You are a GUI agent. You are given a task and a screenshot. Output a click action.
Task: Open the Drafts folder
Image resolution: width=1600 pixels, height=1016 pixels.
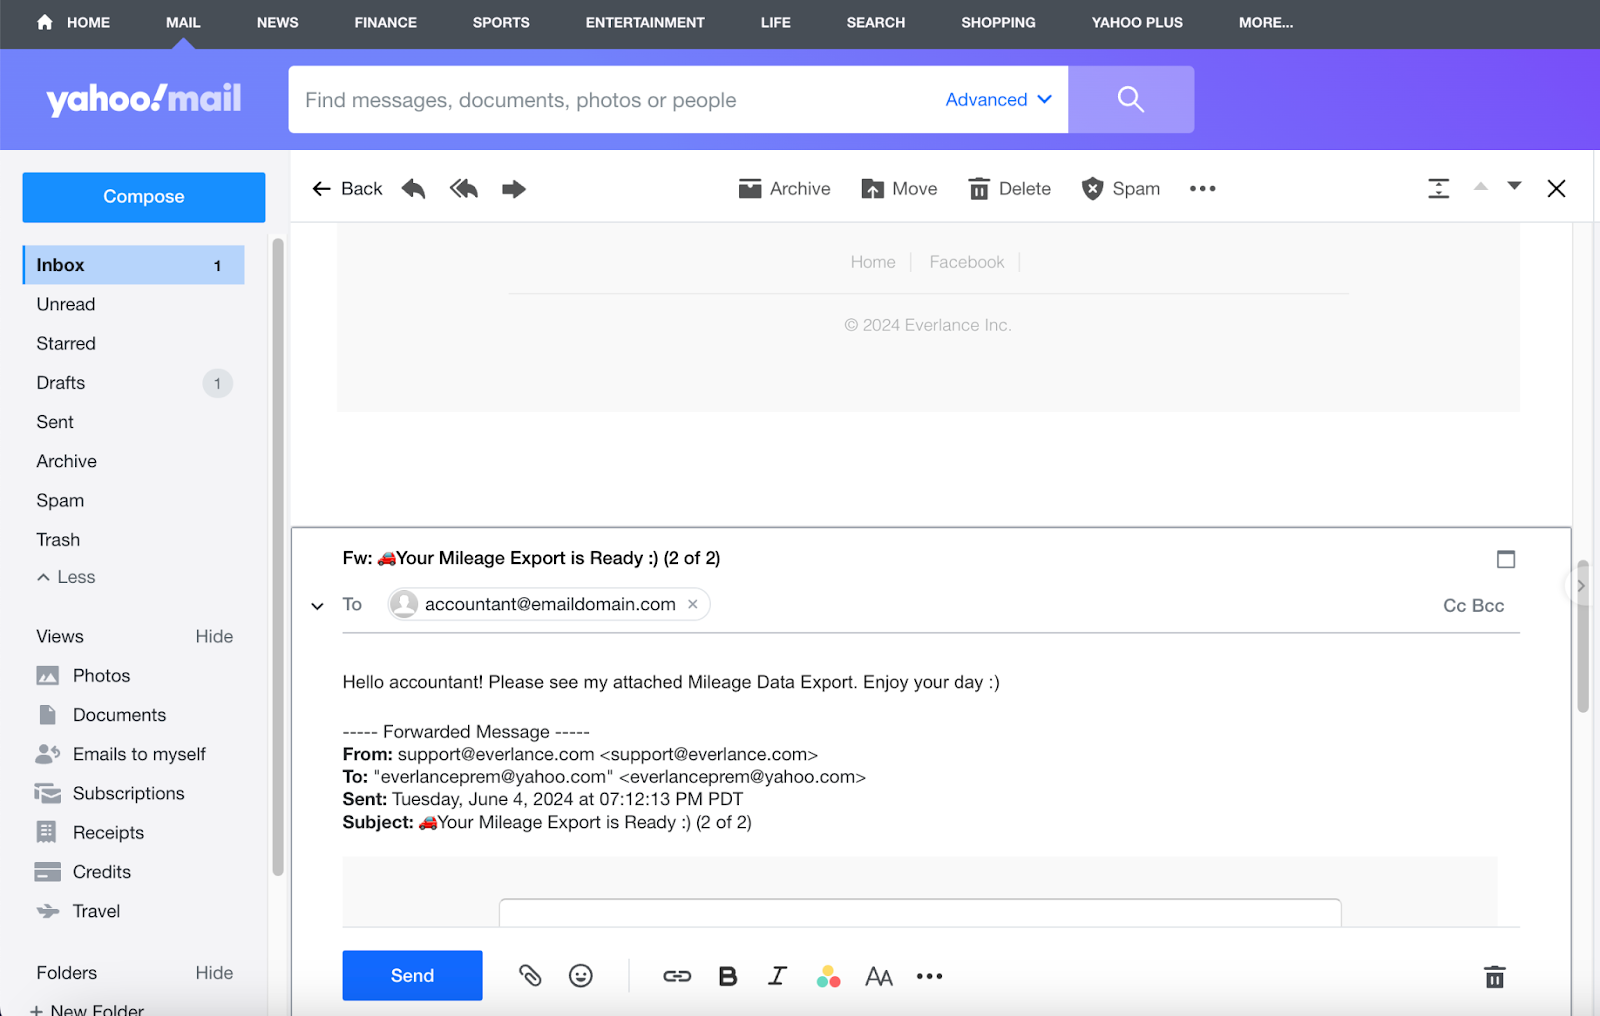[61, 383]
